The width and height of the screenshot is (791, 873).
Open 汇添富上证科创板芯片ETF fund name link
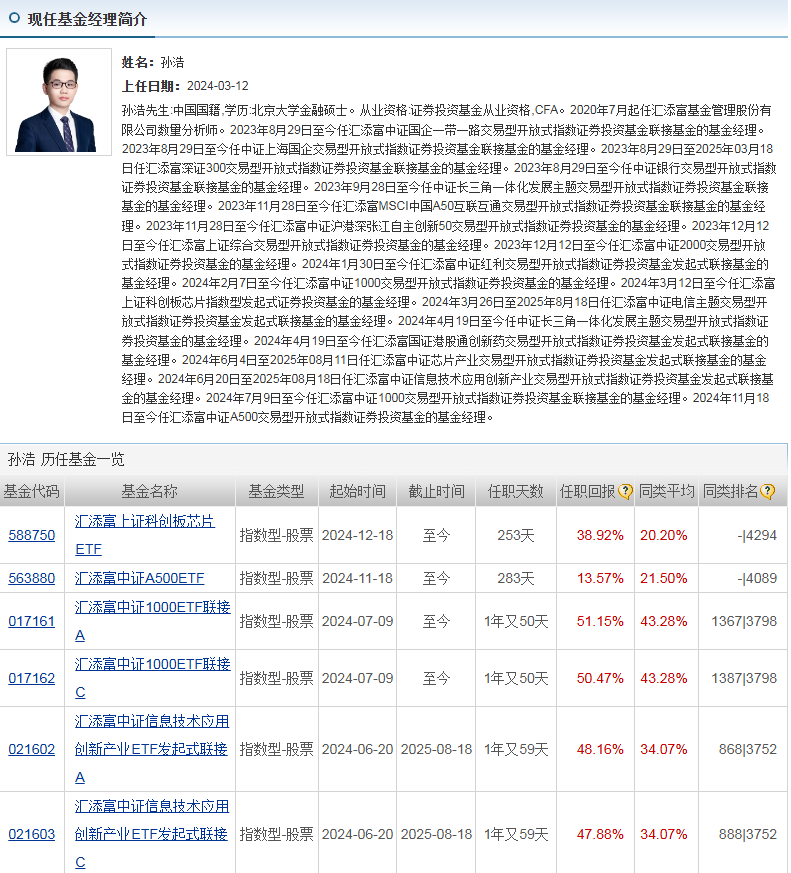[x=145, y=535]
